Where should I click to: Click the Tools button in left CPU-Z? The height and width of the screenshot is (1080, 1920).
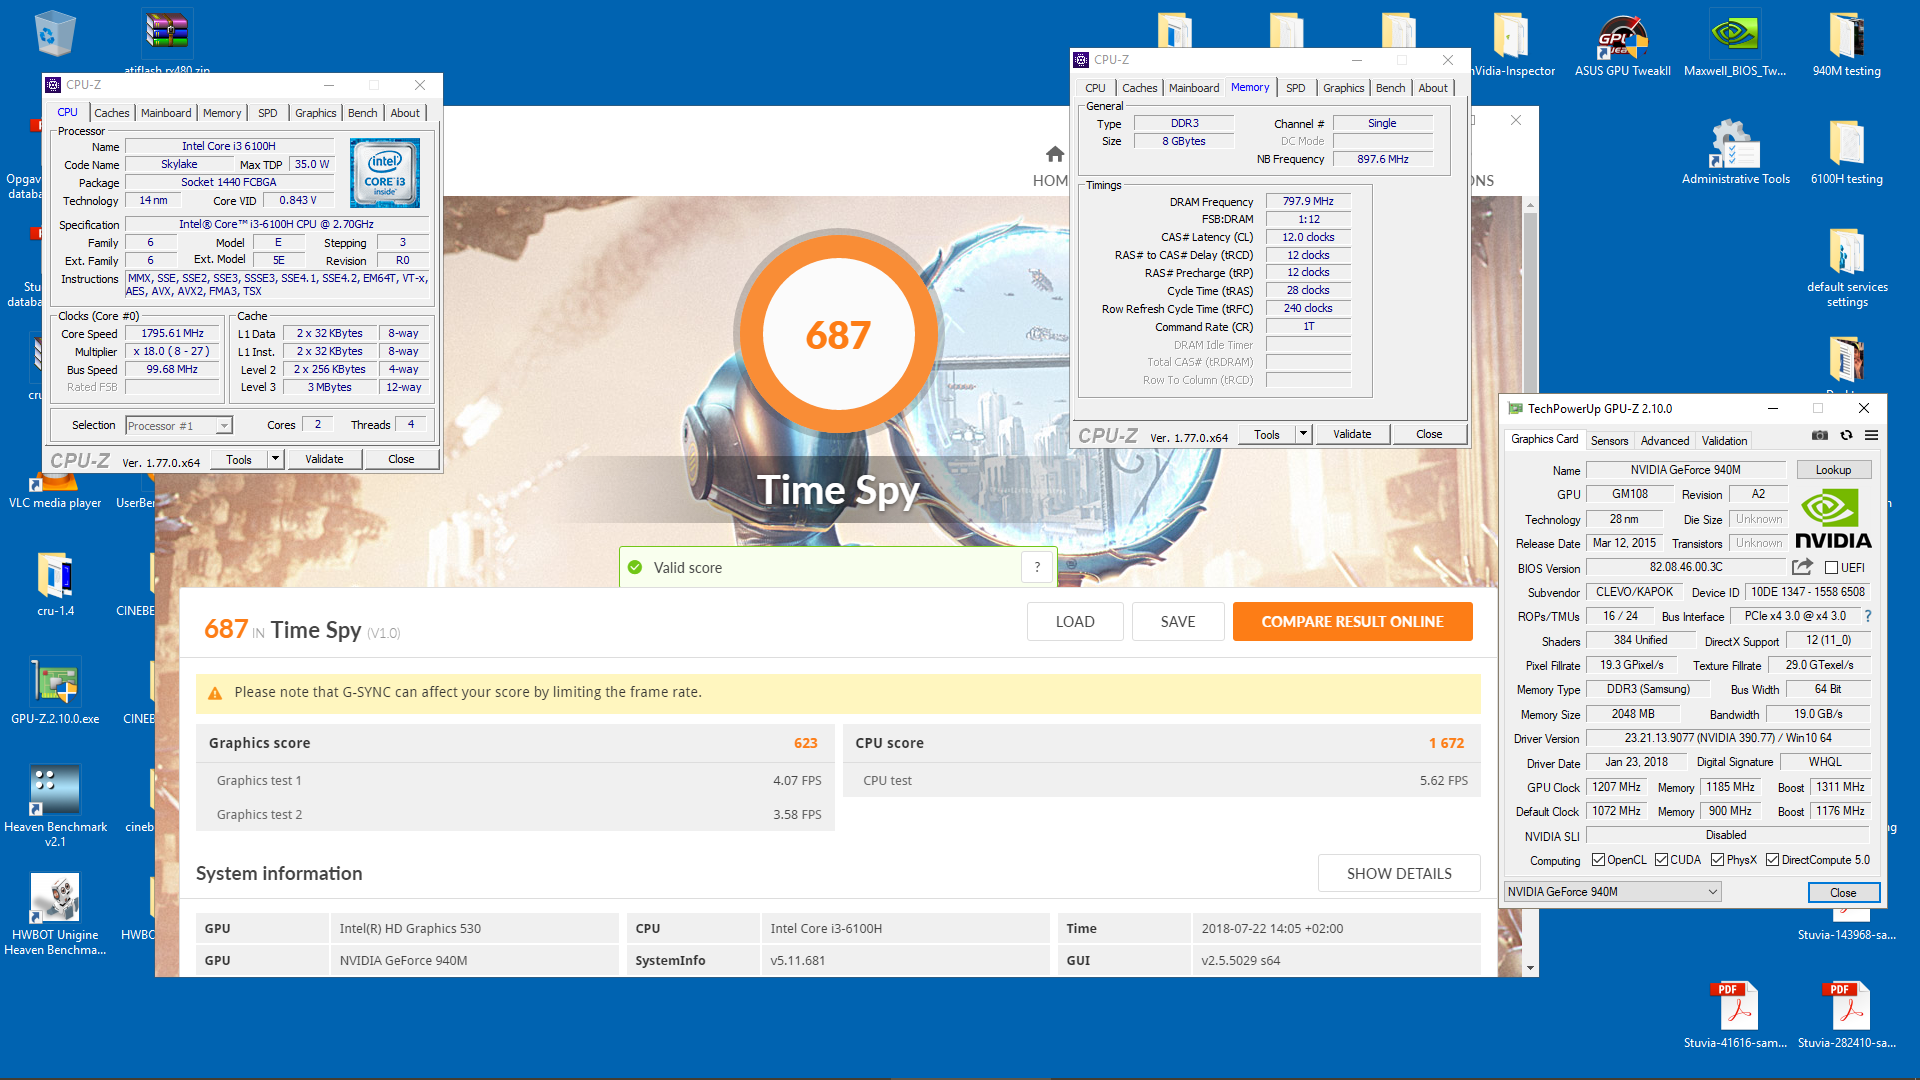point(239,459)
